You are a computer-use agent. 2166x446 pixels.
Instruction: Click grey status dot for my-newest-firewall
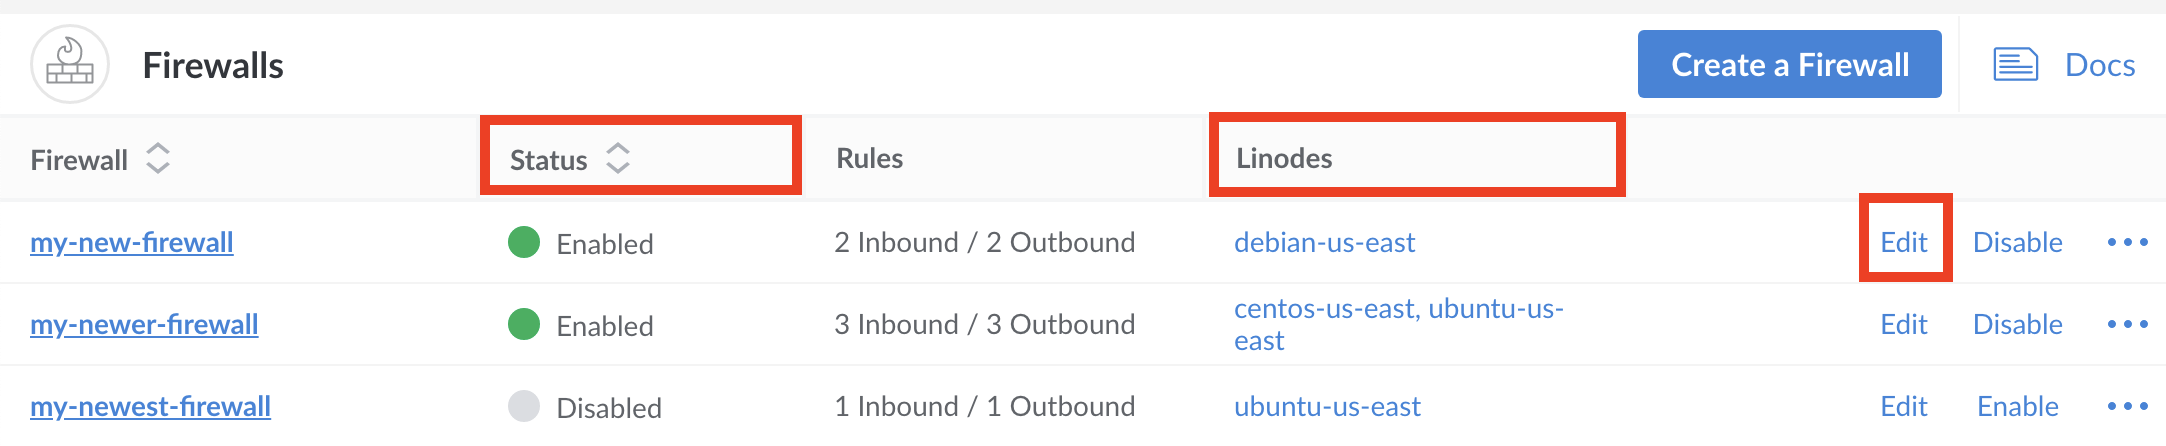click(524, 406)
